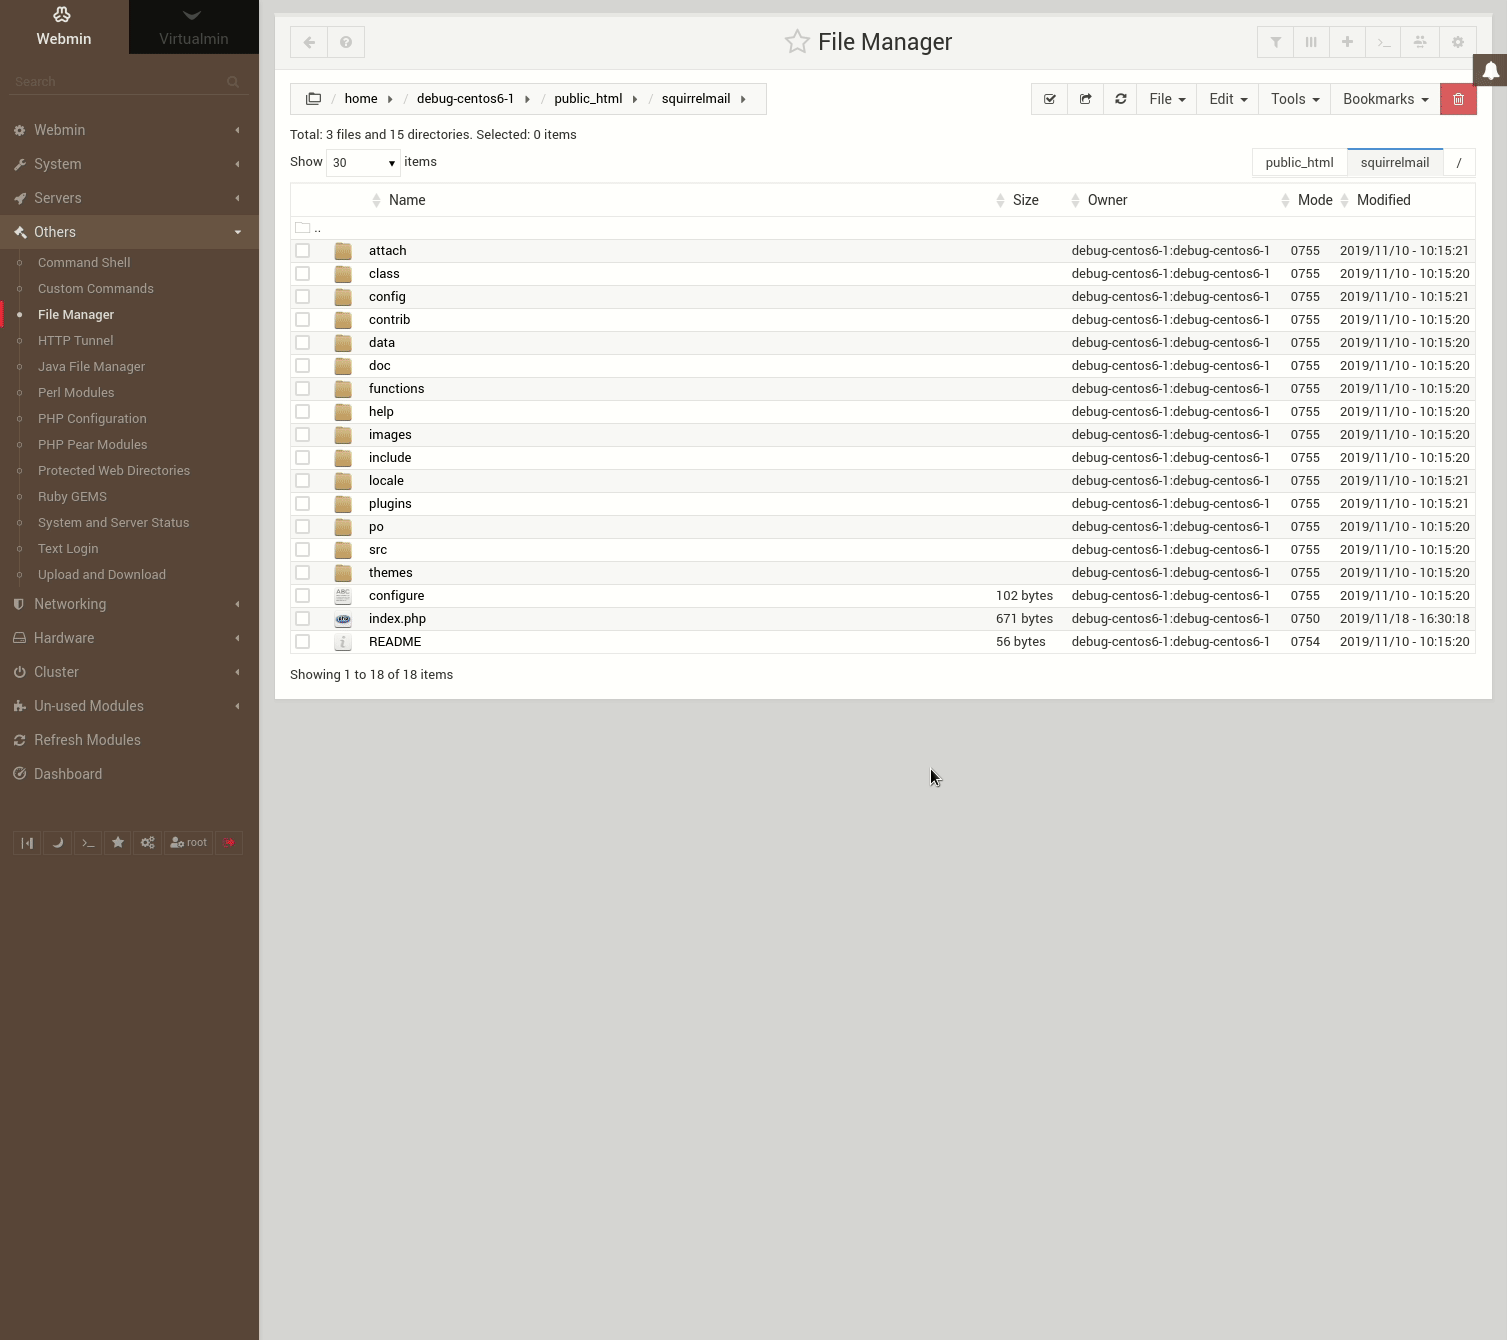The width and height of the screenshot is (1507, 1340).
Task: Check the box for themes folder
Action: click(x=303, y=573)
